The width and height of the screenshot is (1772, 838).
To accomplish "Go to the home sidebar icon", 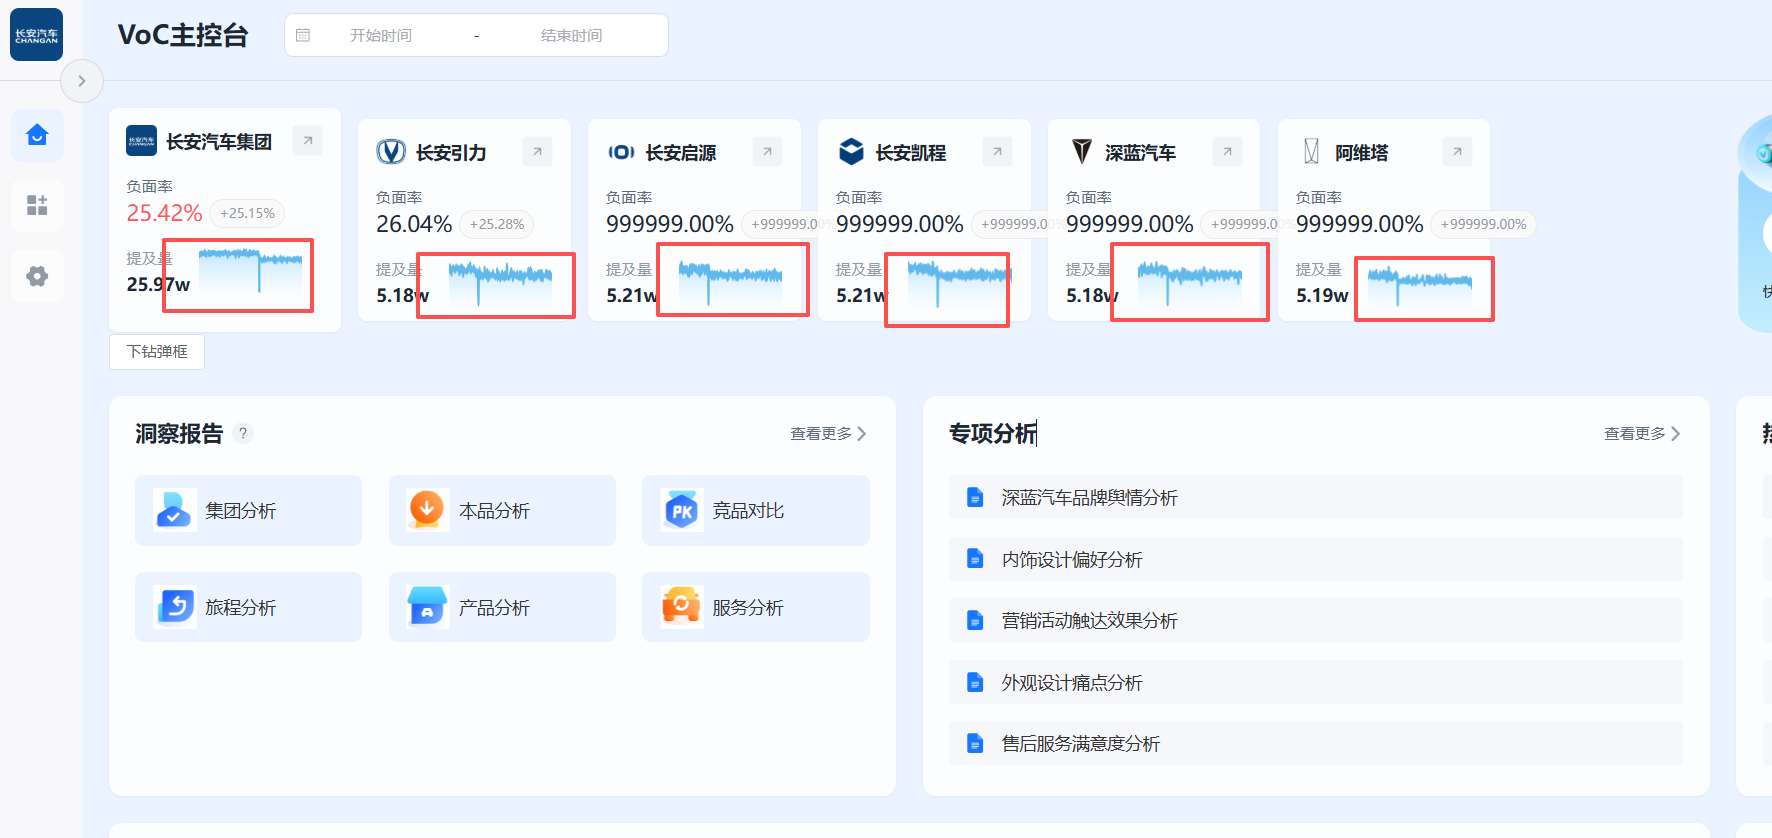I will point(37,135).
